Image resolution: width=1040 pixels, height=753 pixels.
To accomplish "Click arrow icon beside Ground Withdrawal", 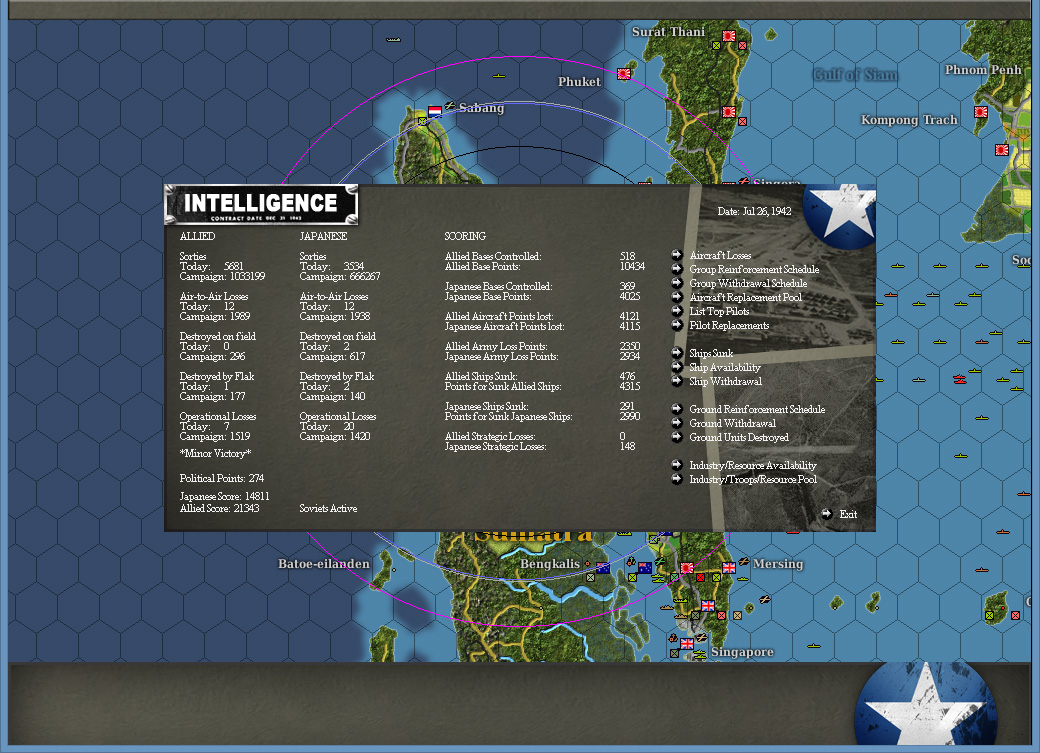I will pos(677,423).
